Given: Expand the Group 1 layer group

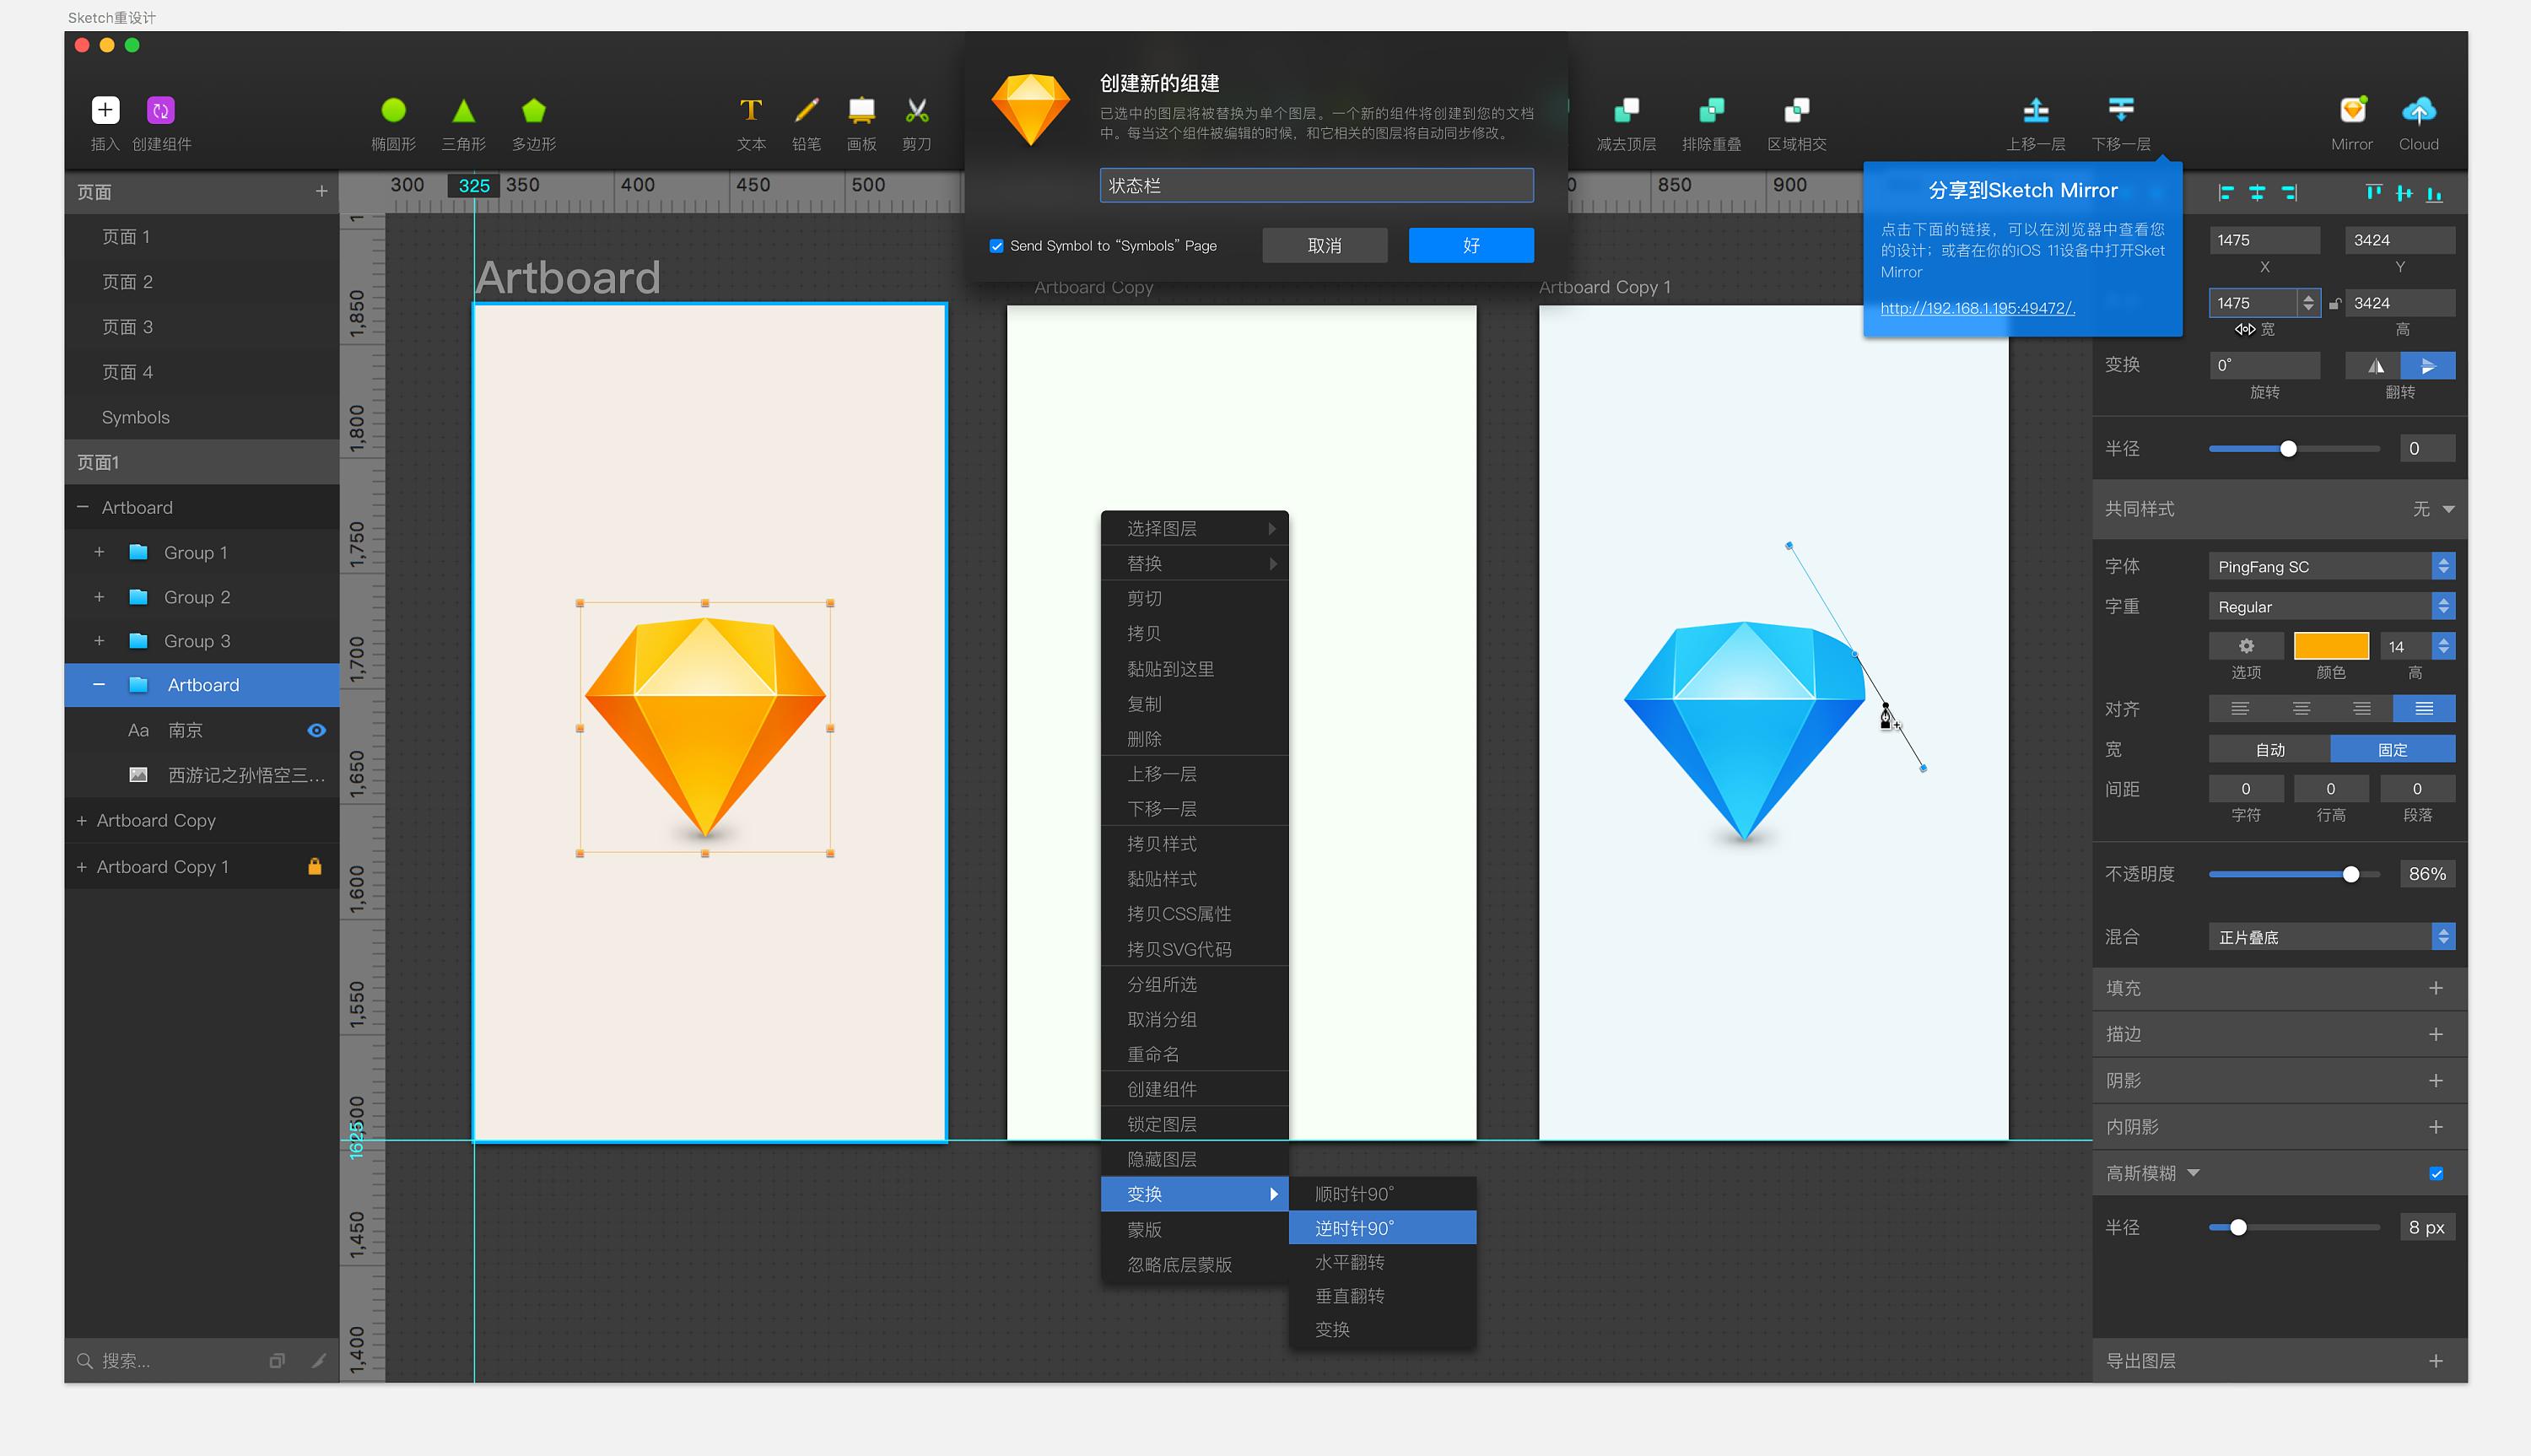Looking at the screenshot, I should (99, 552).
